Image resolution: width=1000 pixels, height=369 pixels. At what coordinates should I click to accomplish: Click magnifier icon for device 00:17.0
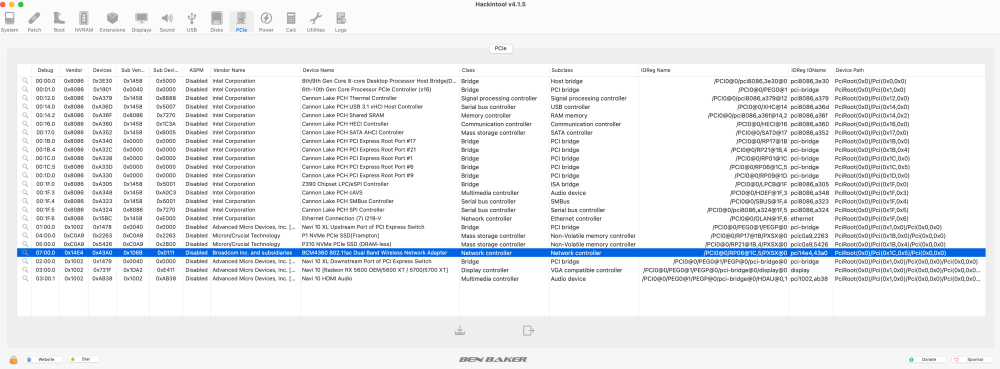point(25,133)
